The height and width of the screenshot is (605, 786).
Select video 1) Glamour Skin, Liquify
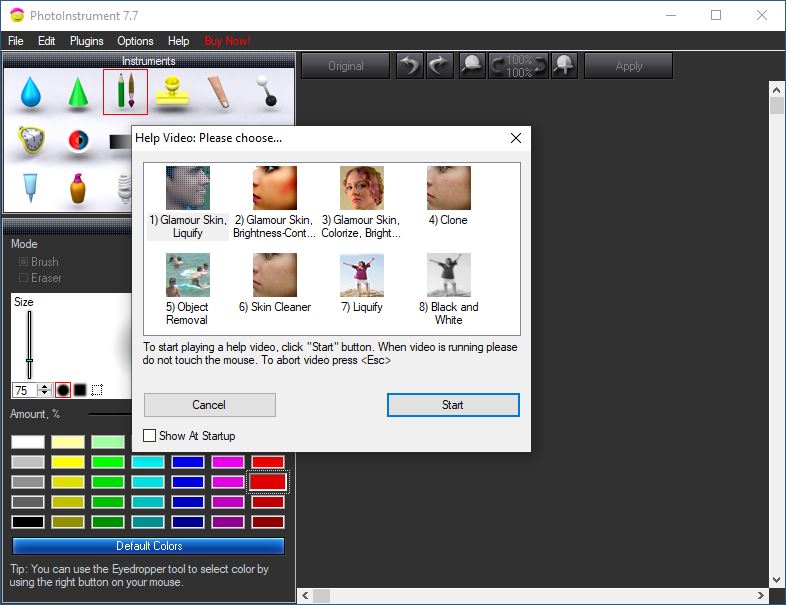188,203
